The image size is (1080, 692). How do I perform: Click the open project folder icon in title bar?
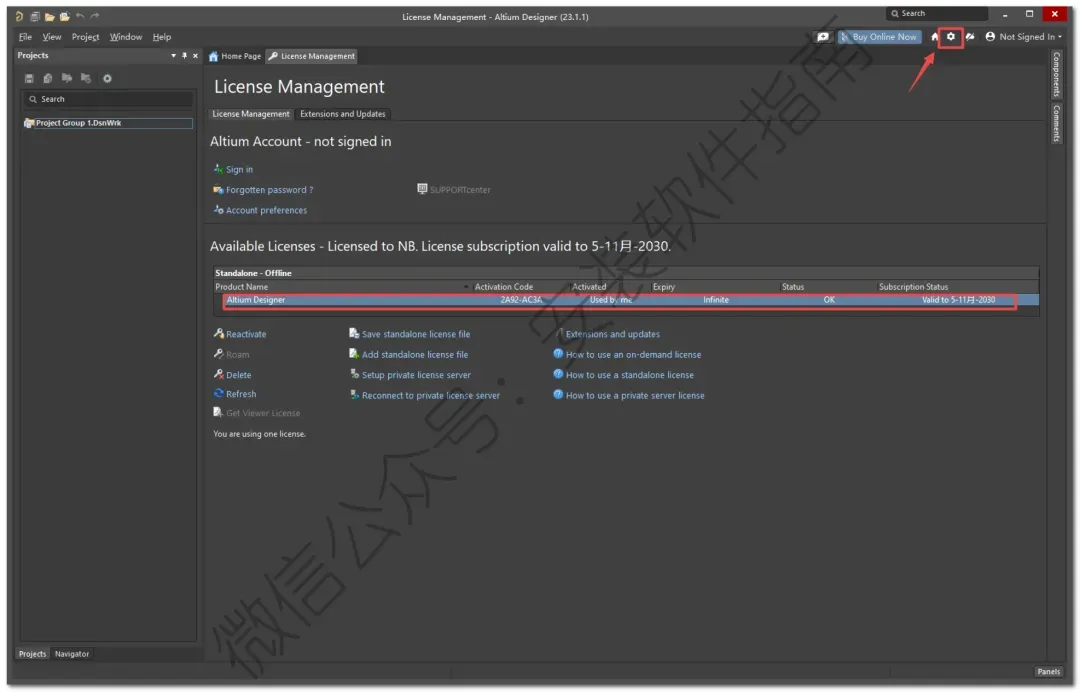click(65, 17)
